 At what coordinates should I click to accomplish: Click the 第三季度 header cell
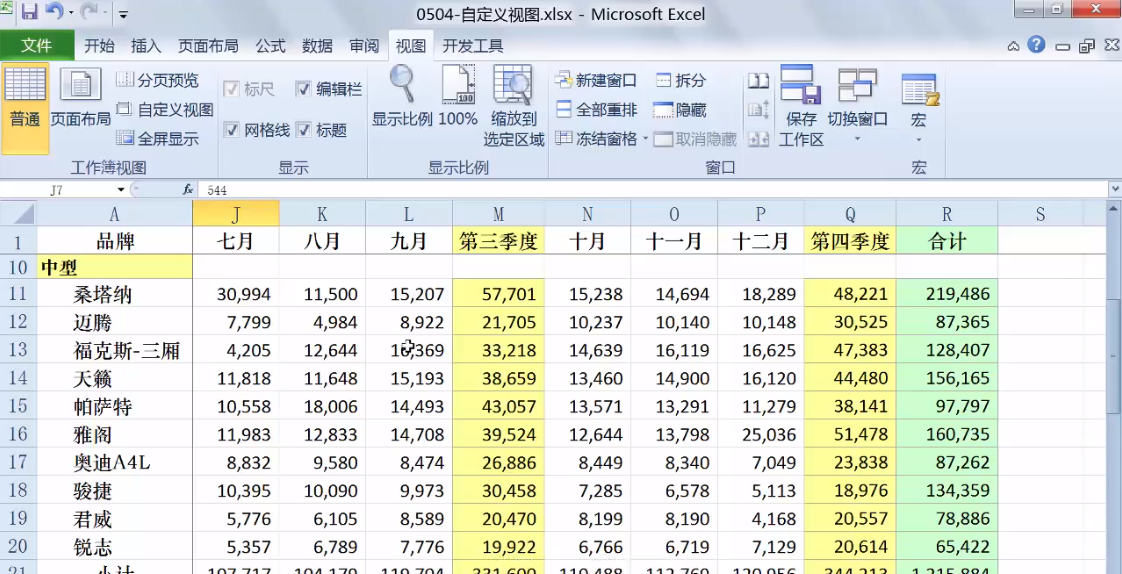498,241
